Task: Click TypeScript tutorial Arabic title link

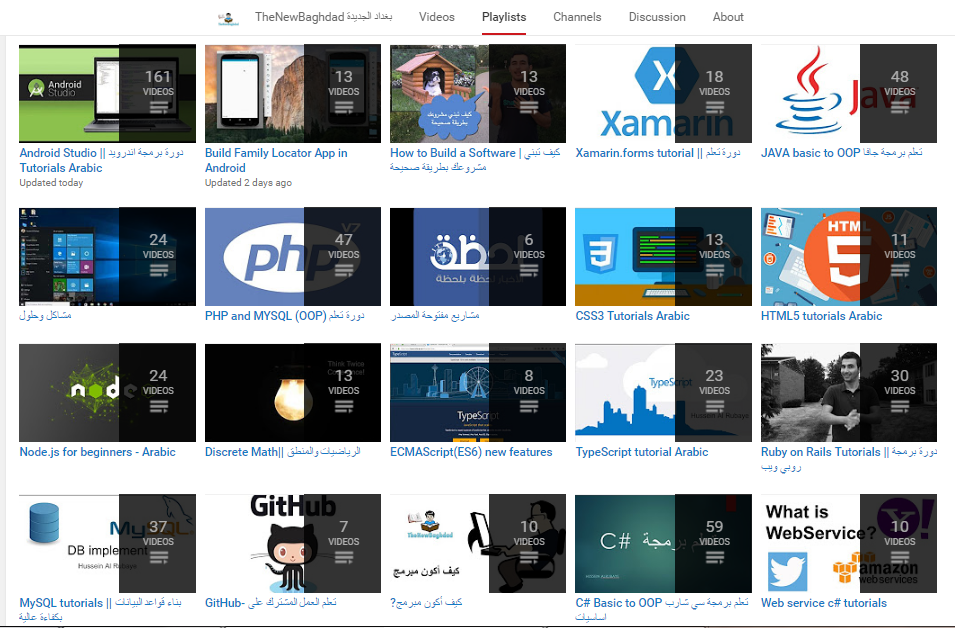Action: 642,452
